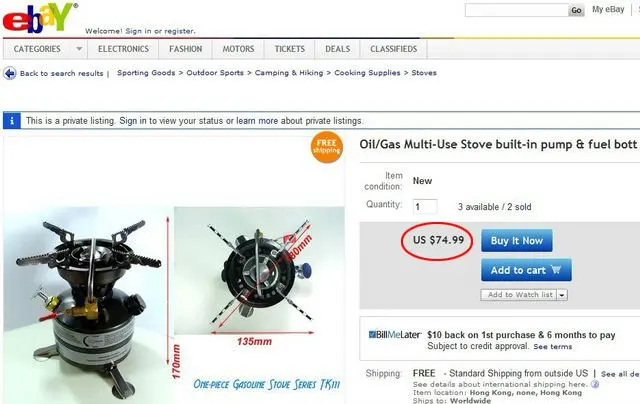
Task: Click the Add to cart button
Action: click(x=526, y=270)
